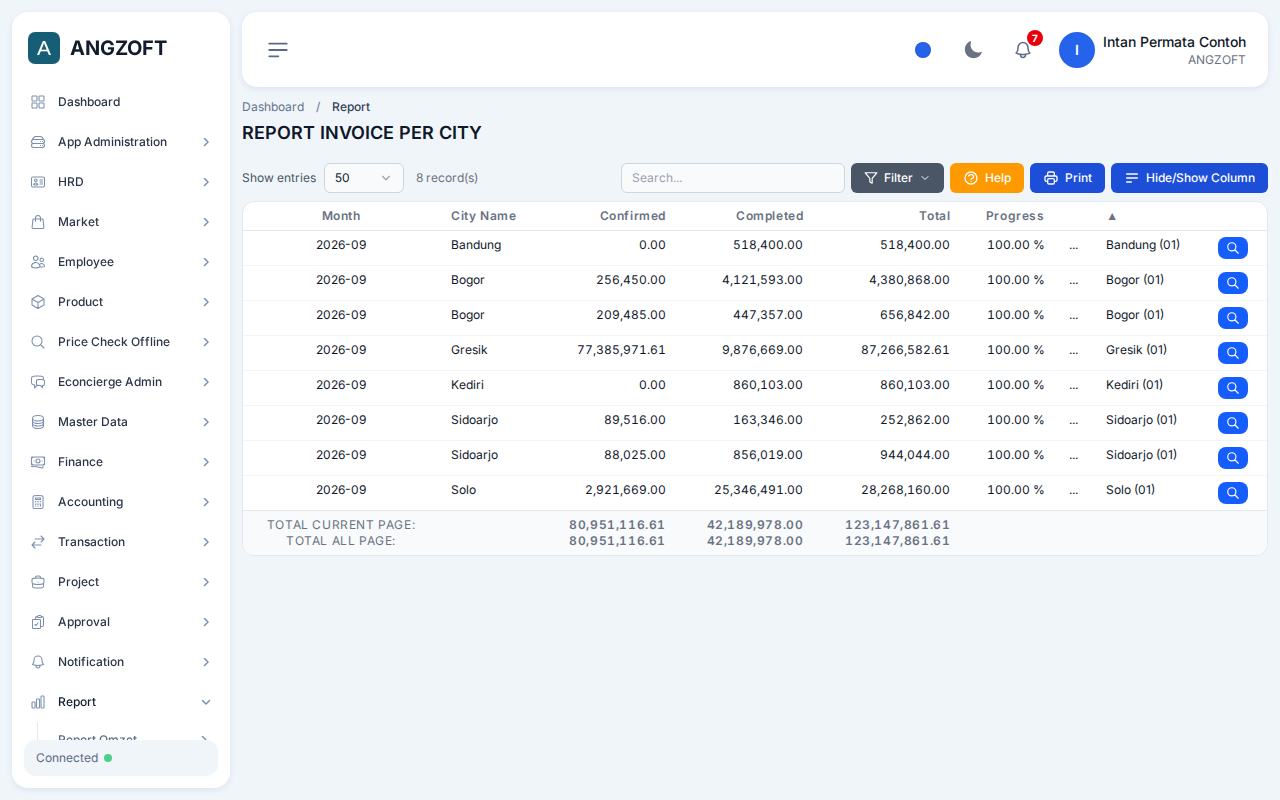Expand the Employee menu
Image resolution: width=1280 pixels, height=800 pixels.
[x=121, y=262]
